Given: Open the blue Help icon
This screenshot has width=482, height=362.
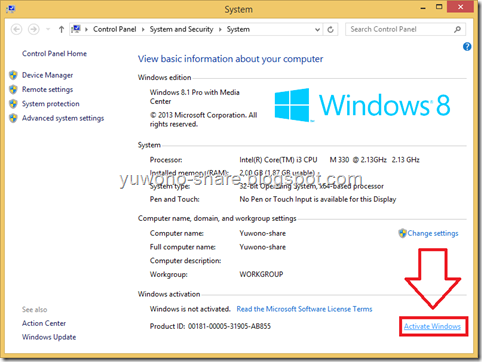Looking at the screenshot, I should coord(467,46).
